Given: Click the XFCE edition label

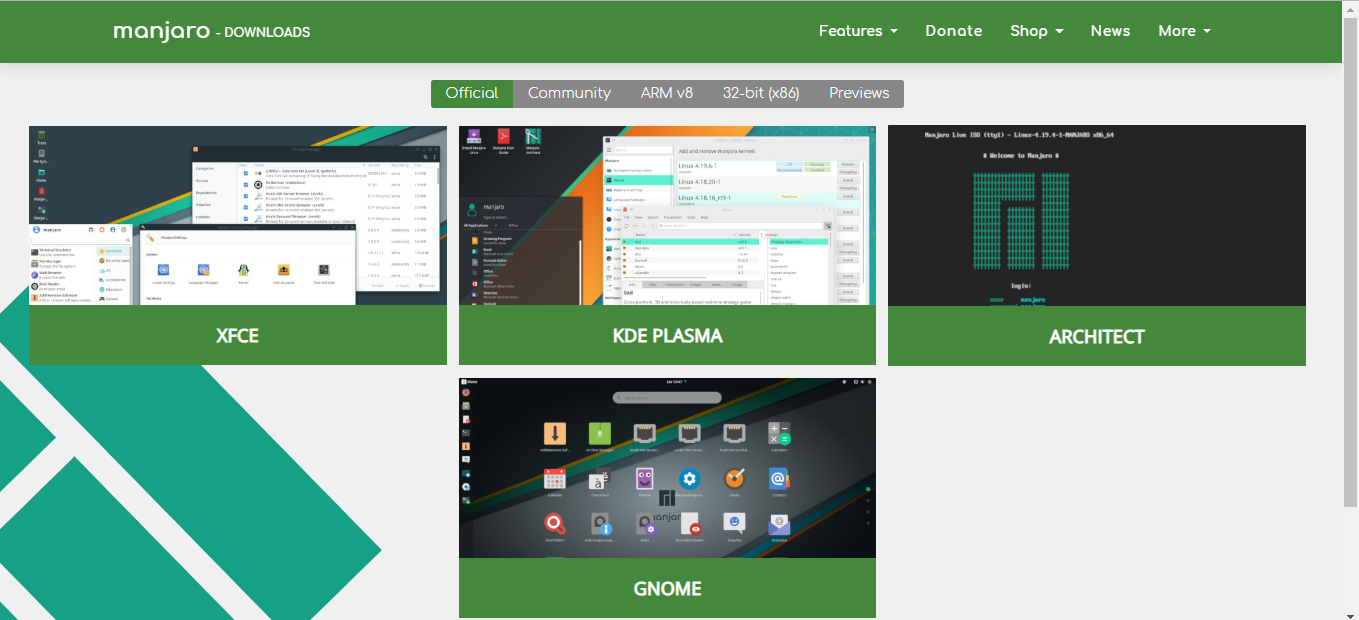Looking at the screenshot, I should [238, 336].
